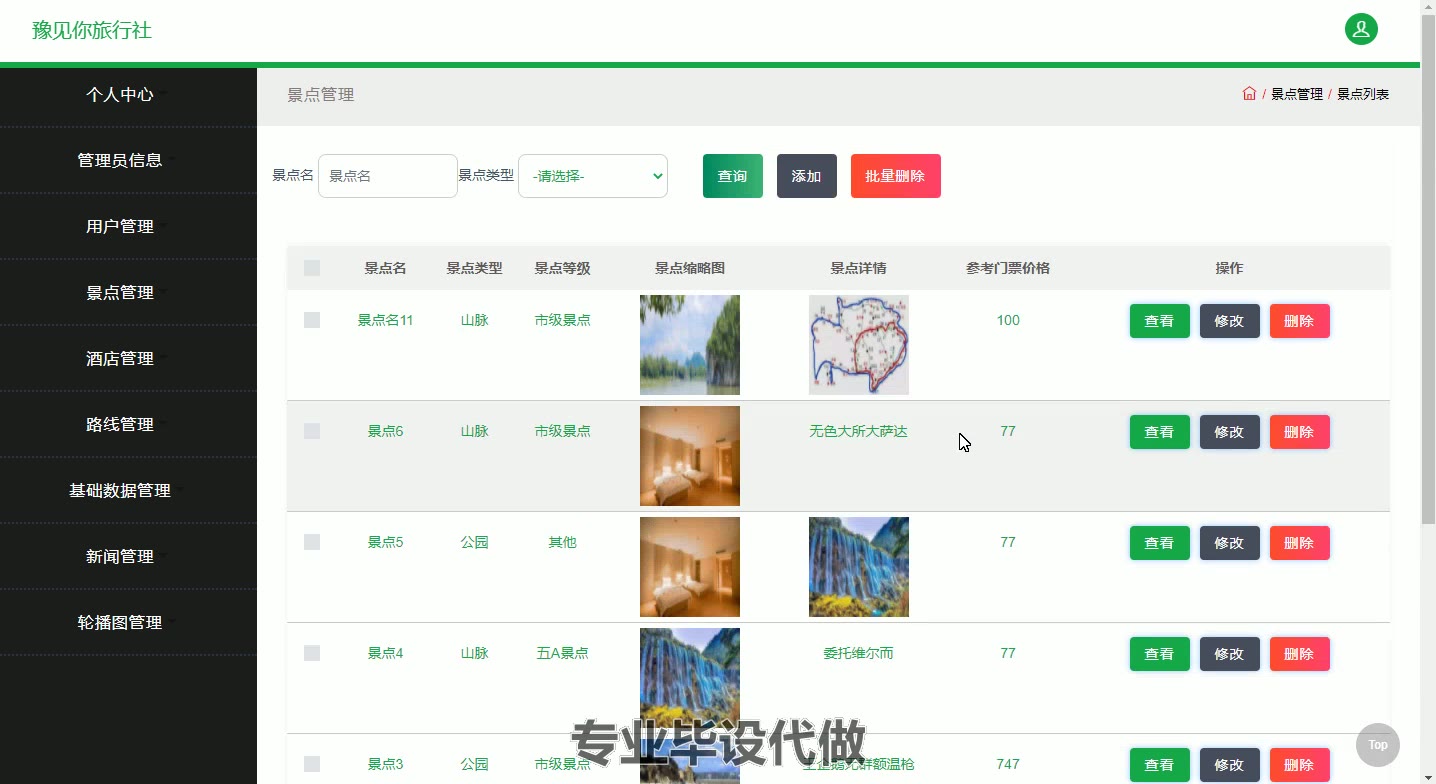Click the 参考门票价格 column header
Screen dimensions: 1436x784
pos(1008,268)
